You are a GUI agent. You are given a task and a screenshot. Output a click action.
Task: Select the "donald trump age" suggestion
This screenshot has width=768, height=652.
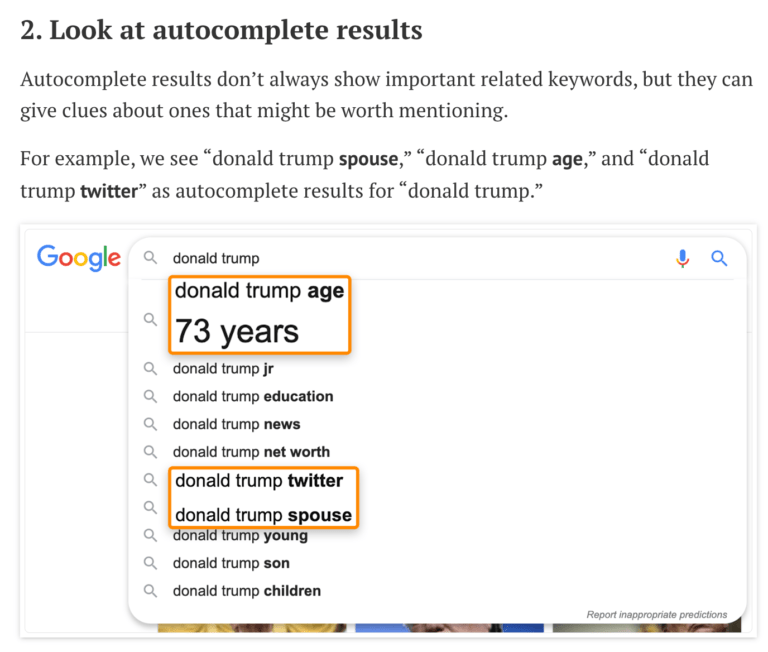click(259, 291)
